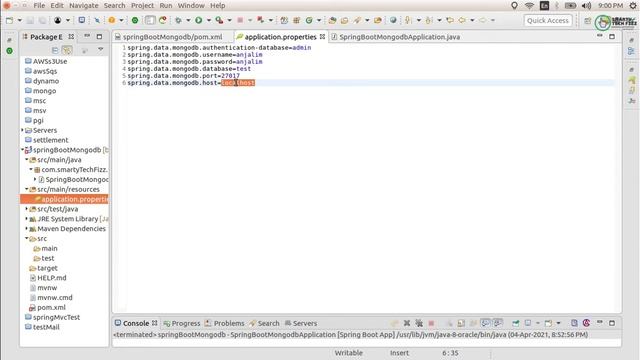Open the Run button dropdown arrow
640x360 pixels.
209,20
